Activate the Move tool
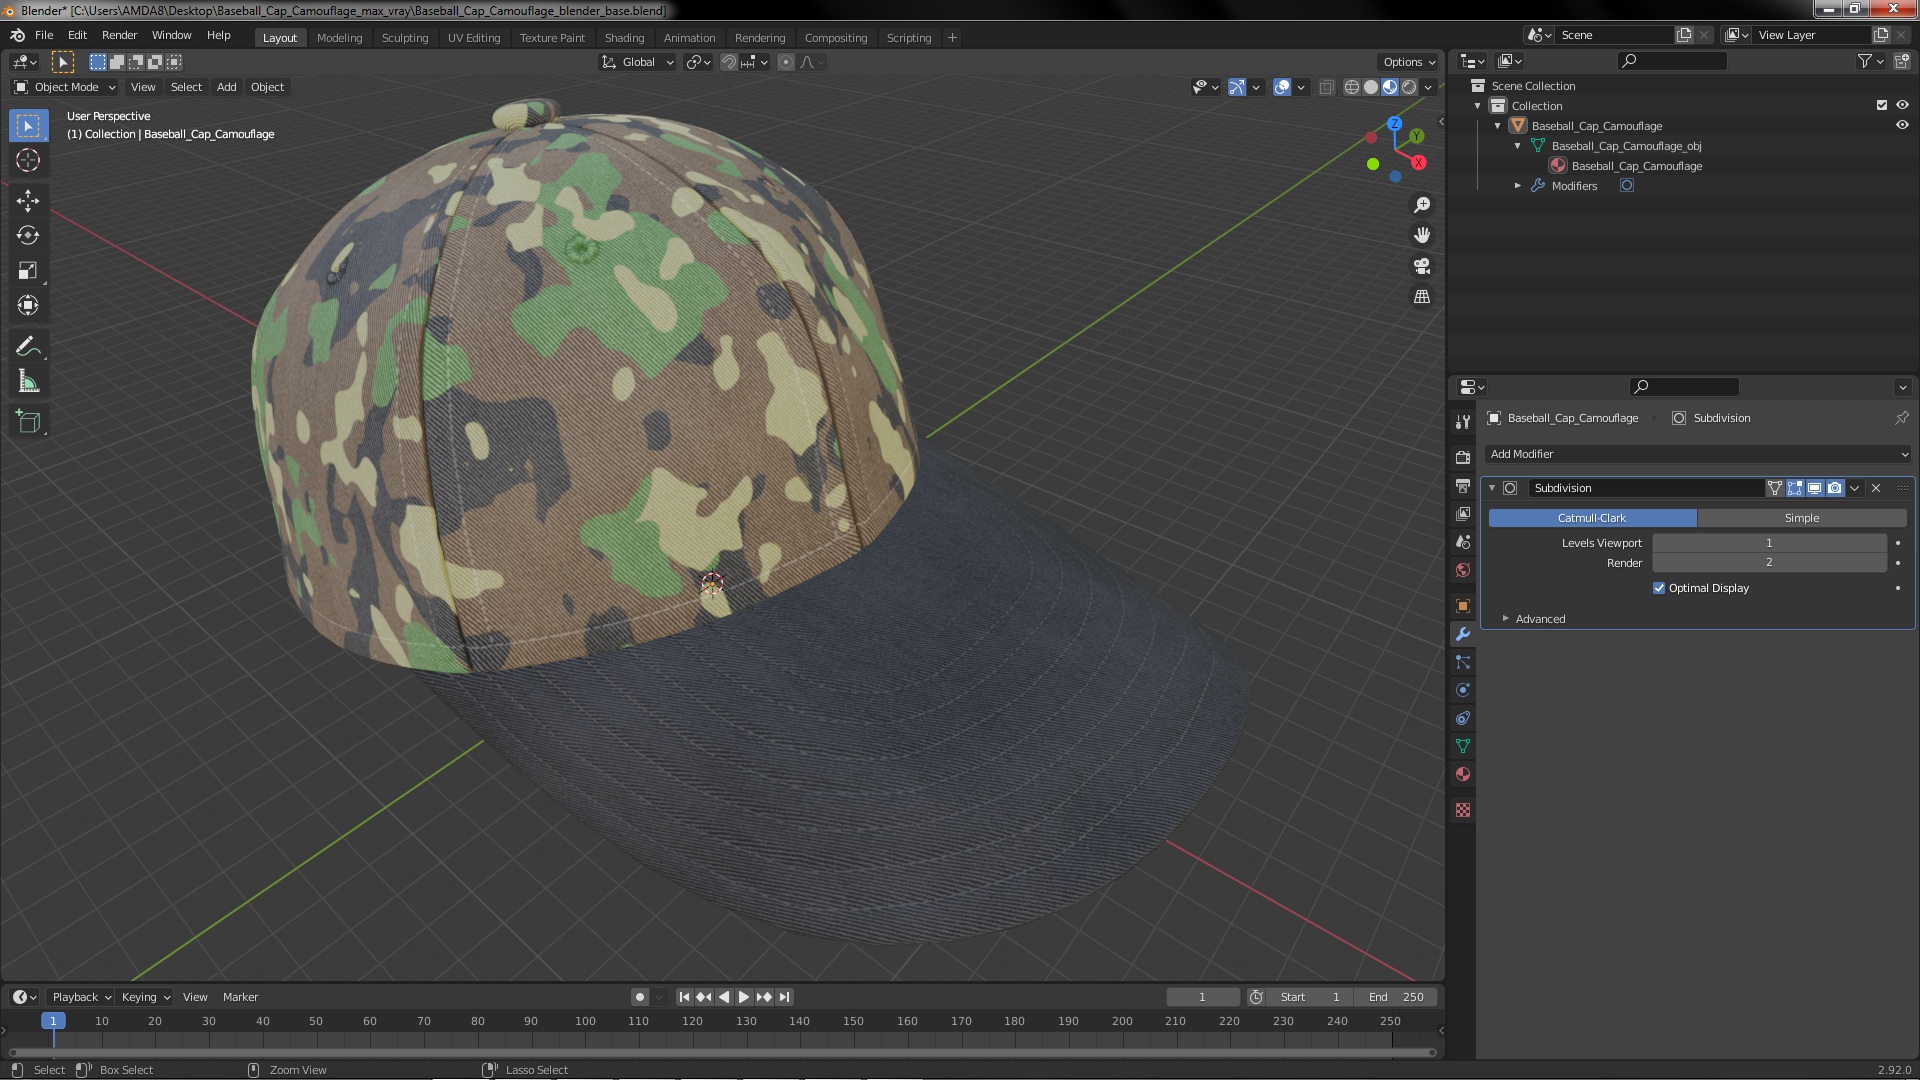 point(28,200)
